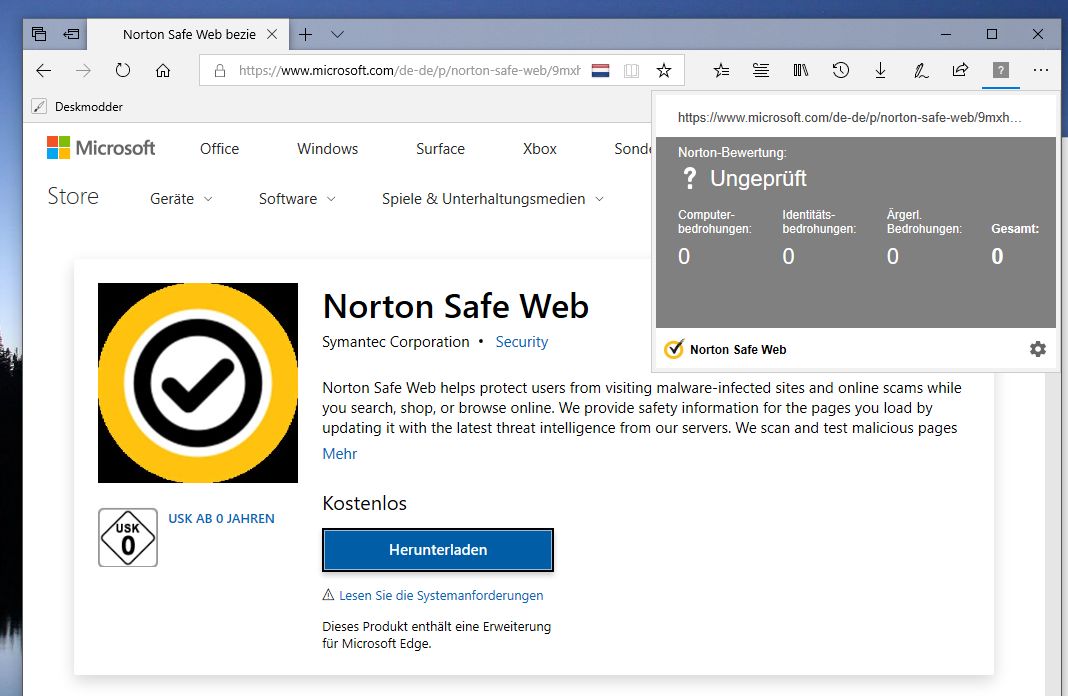Open the Edge history icon

tap(841, 70)
